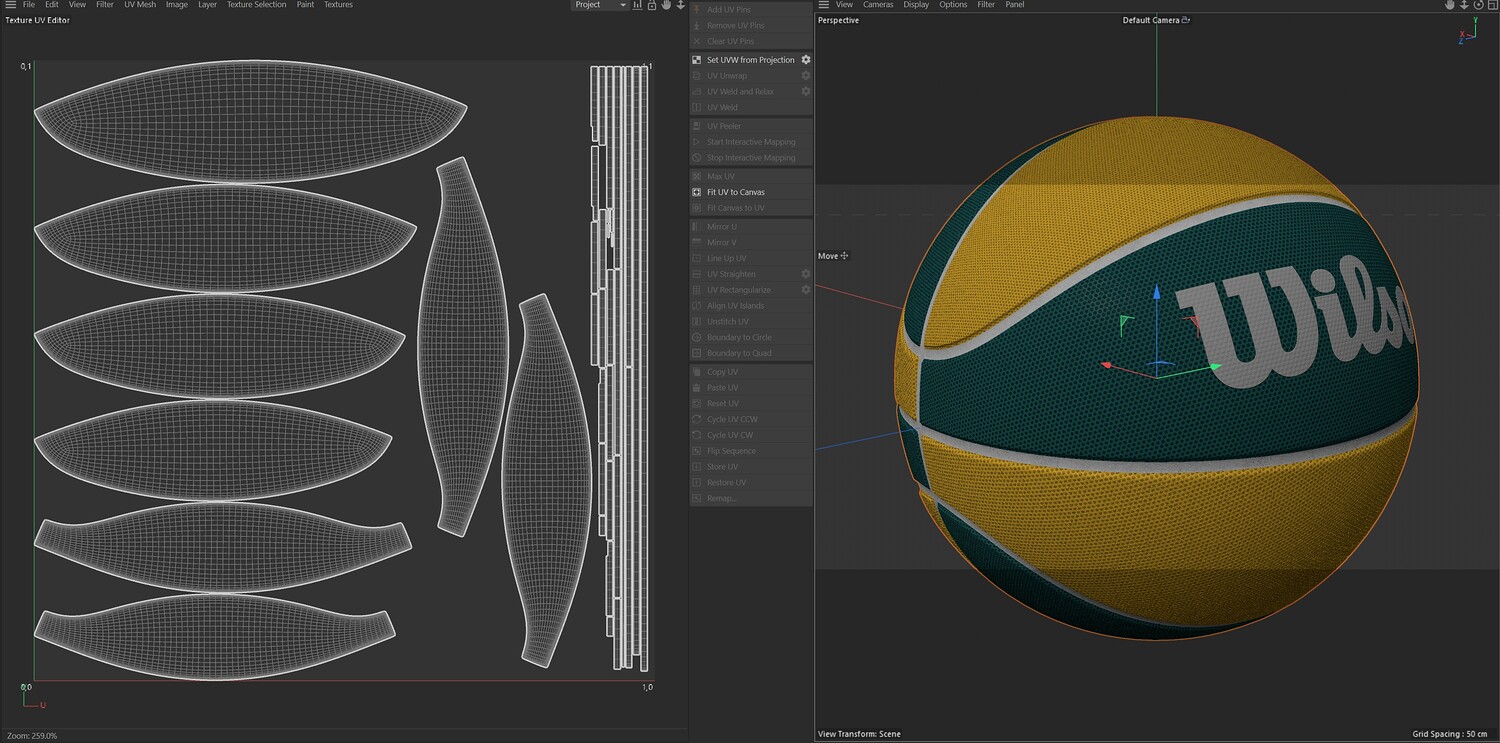Click the pan hand icon in the Perspective viewport
This screenshot has height=743, width=1500.
pos(1449,5)
